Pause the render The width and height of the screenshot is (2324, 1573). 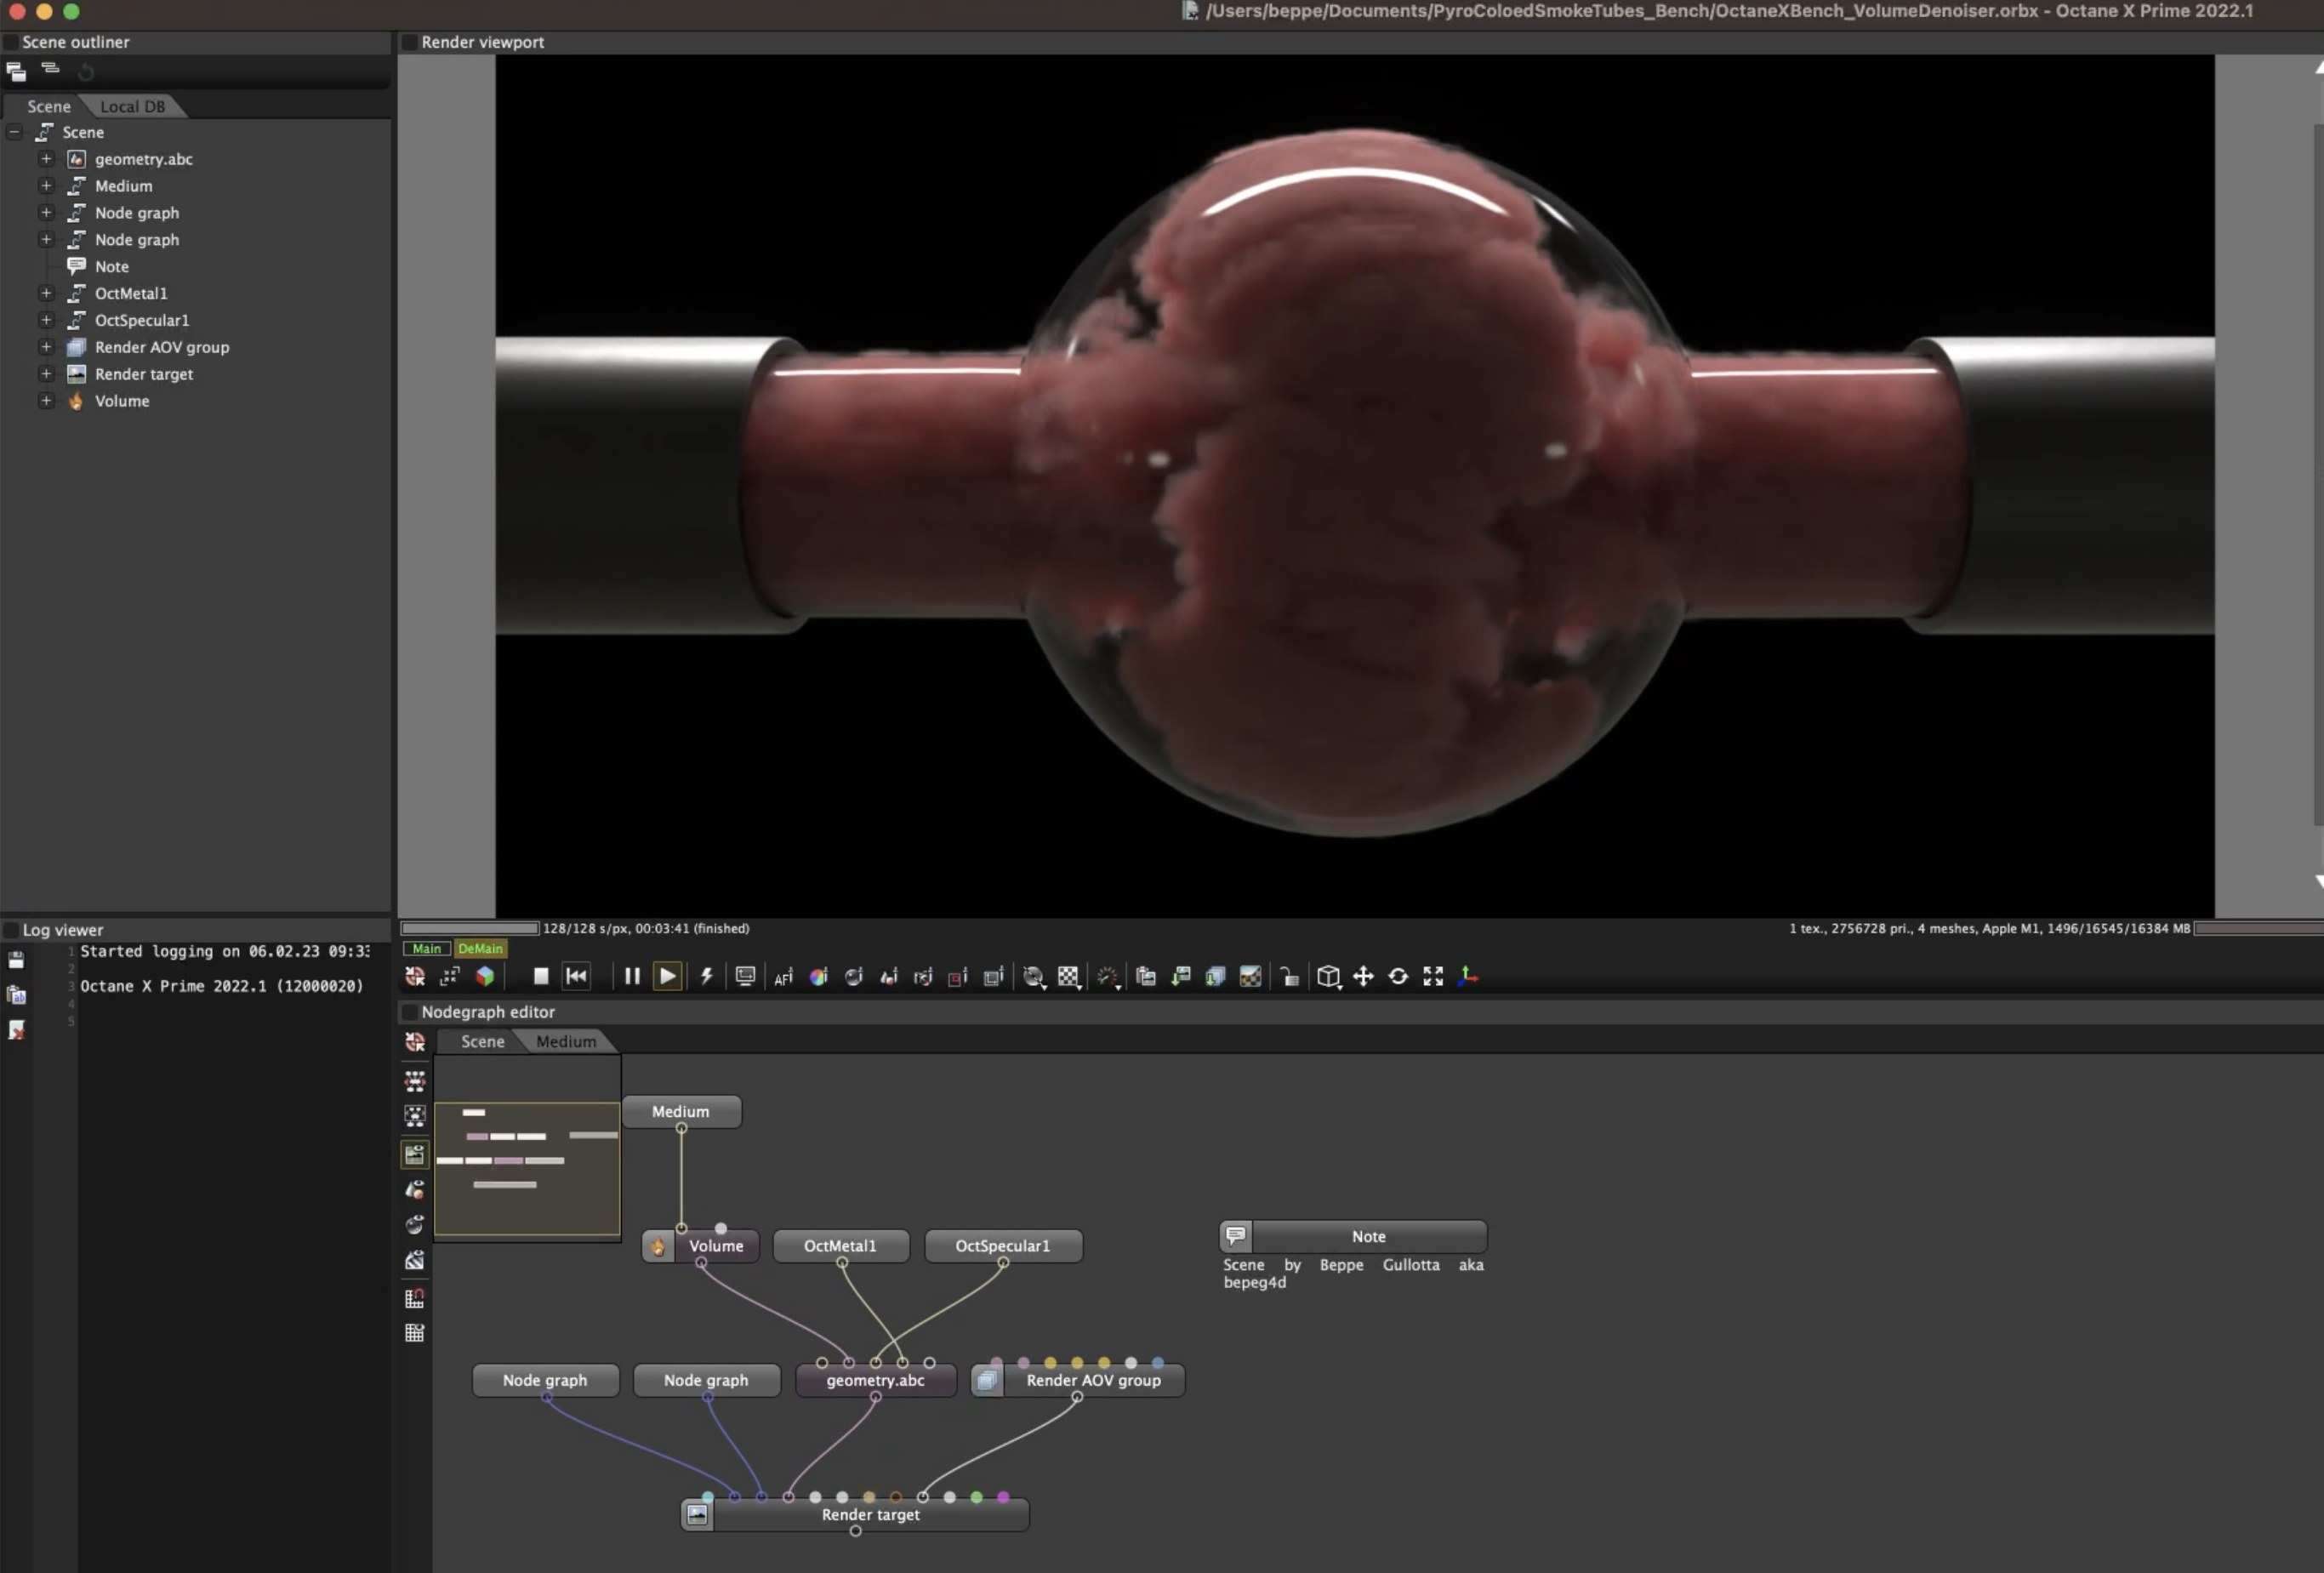(631, 976)
